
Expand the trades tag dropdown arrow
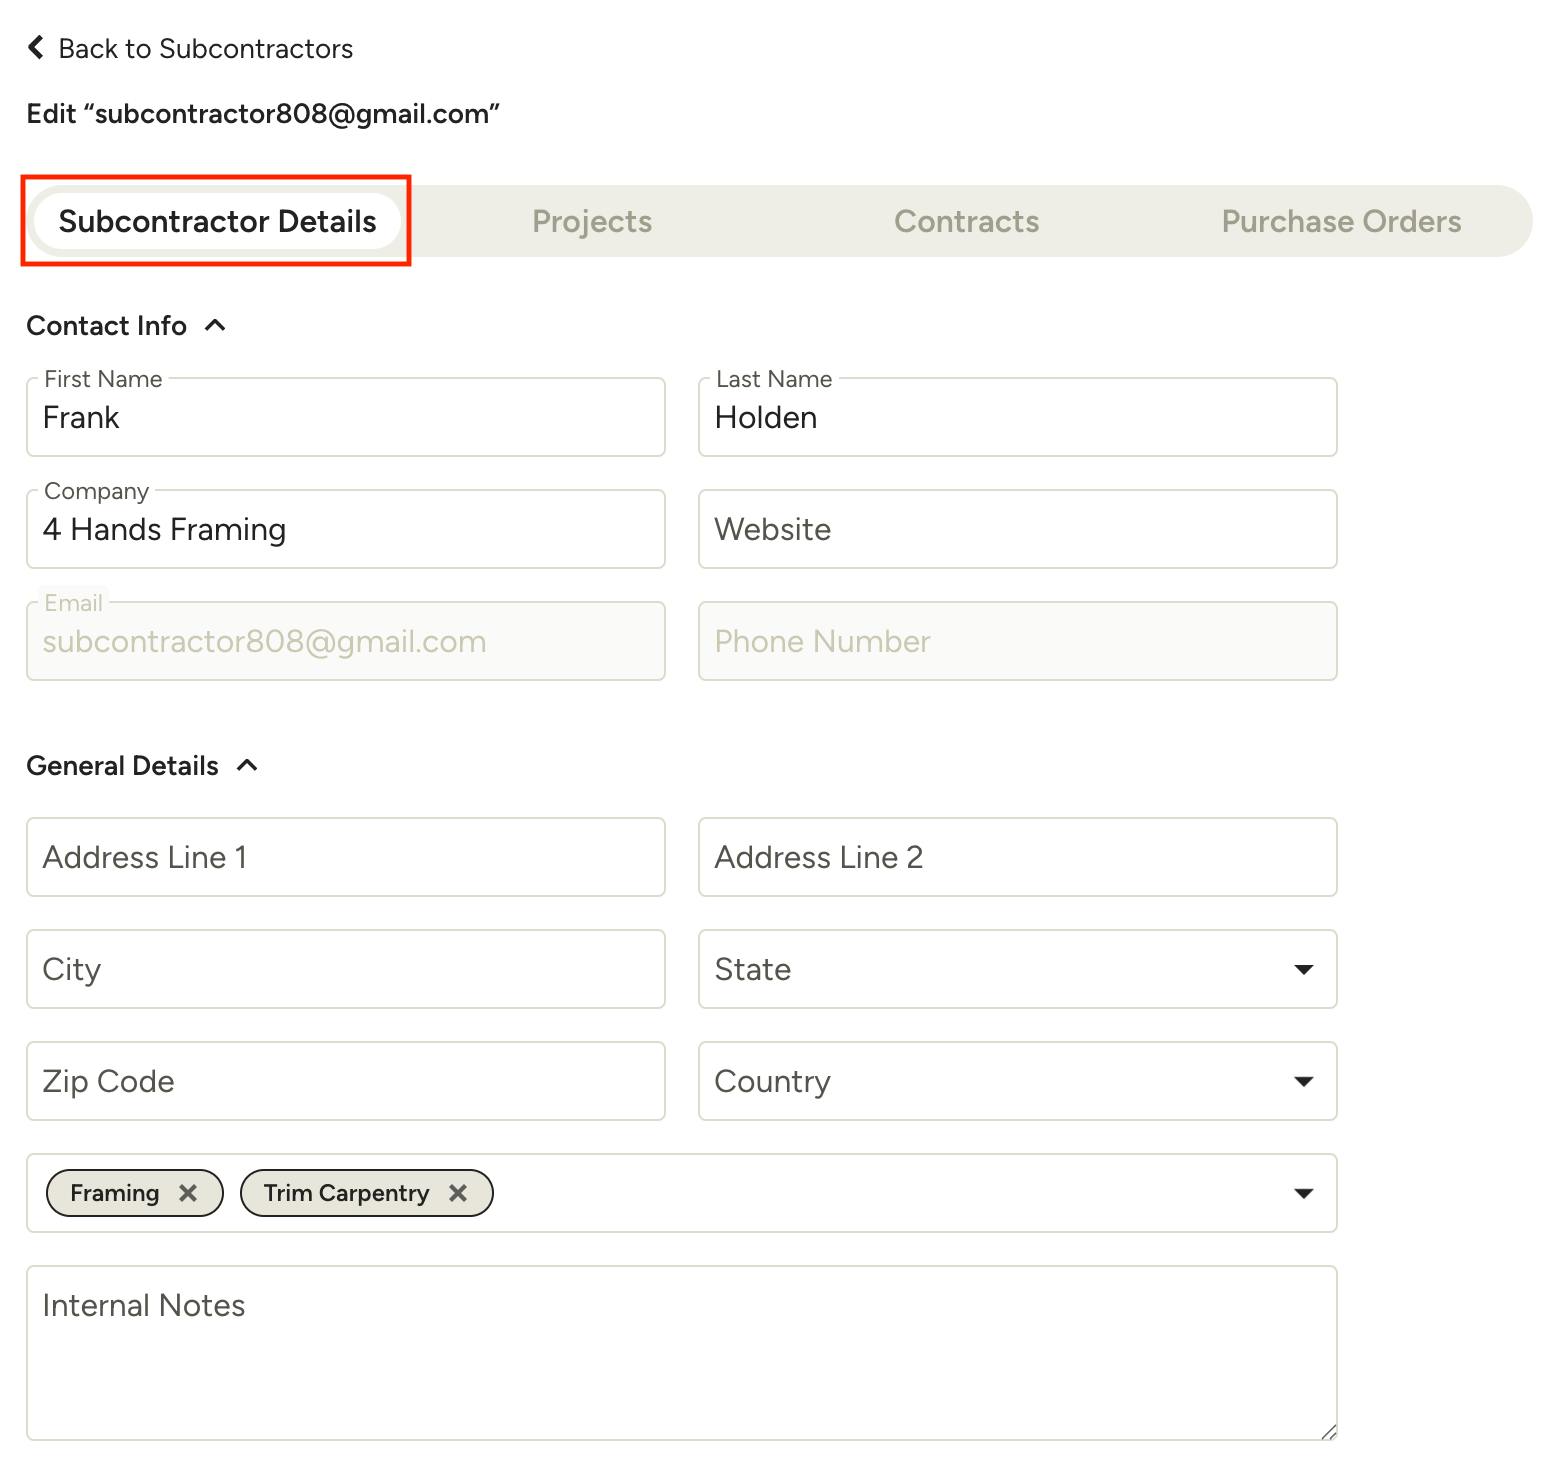click(1302, 1193)
